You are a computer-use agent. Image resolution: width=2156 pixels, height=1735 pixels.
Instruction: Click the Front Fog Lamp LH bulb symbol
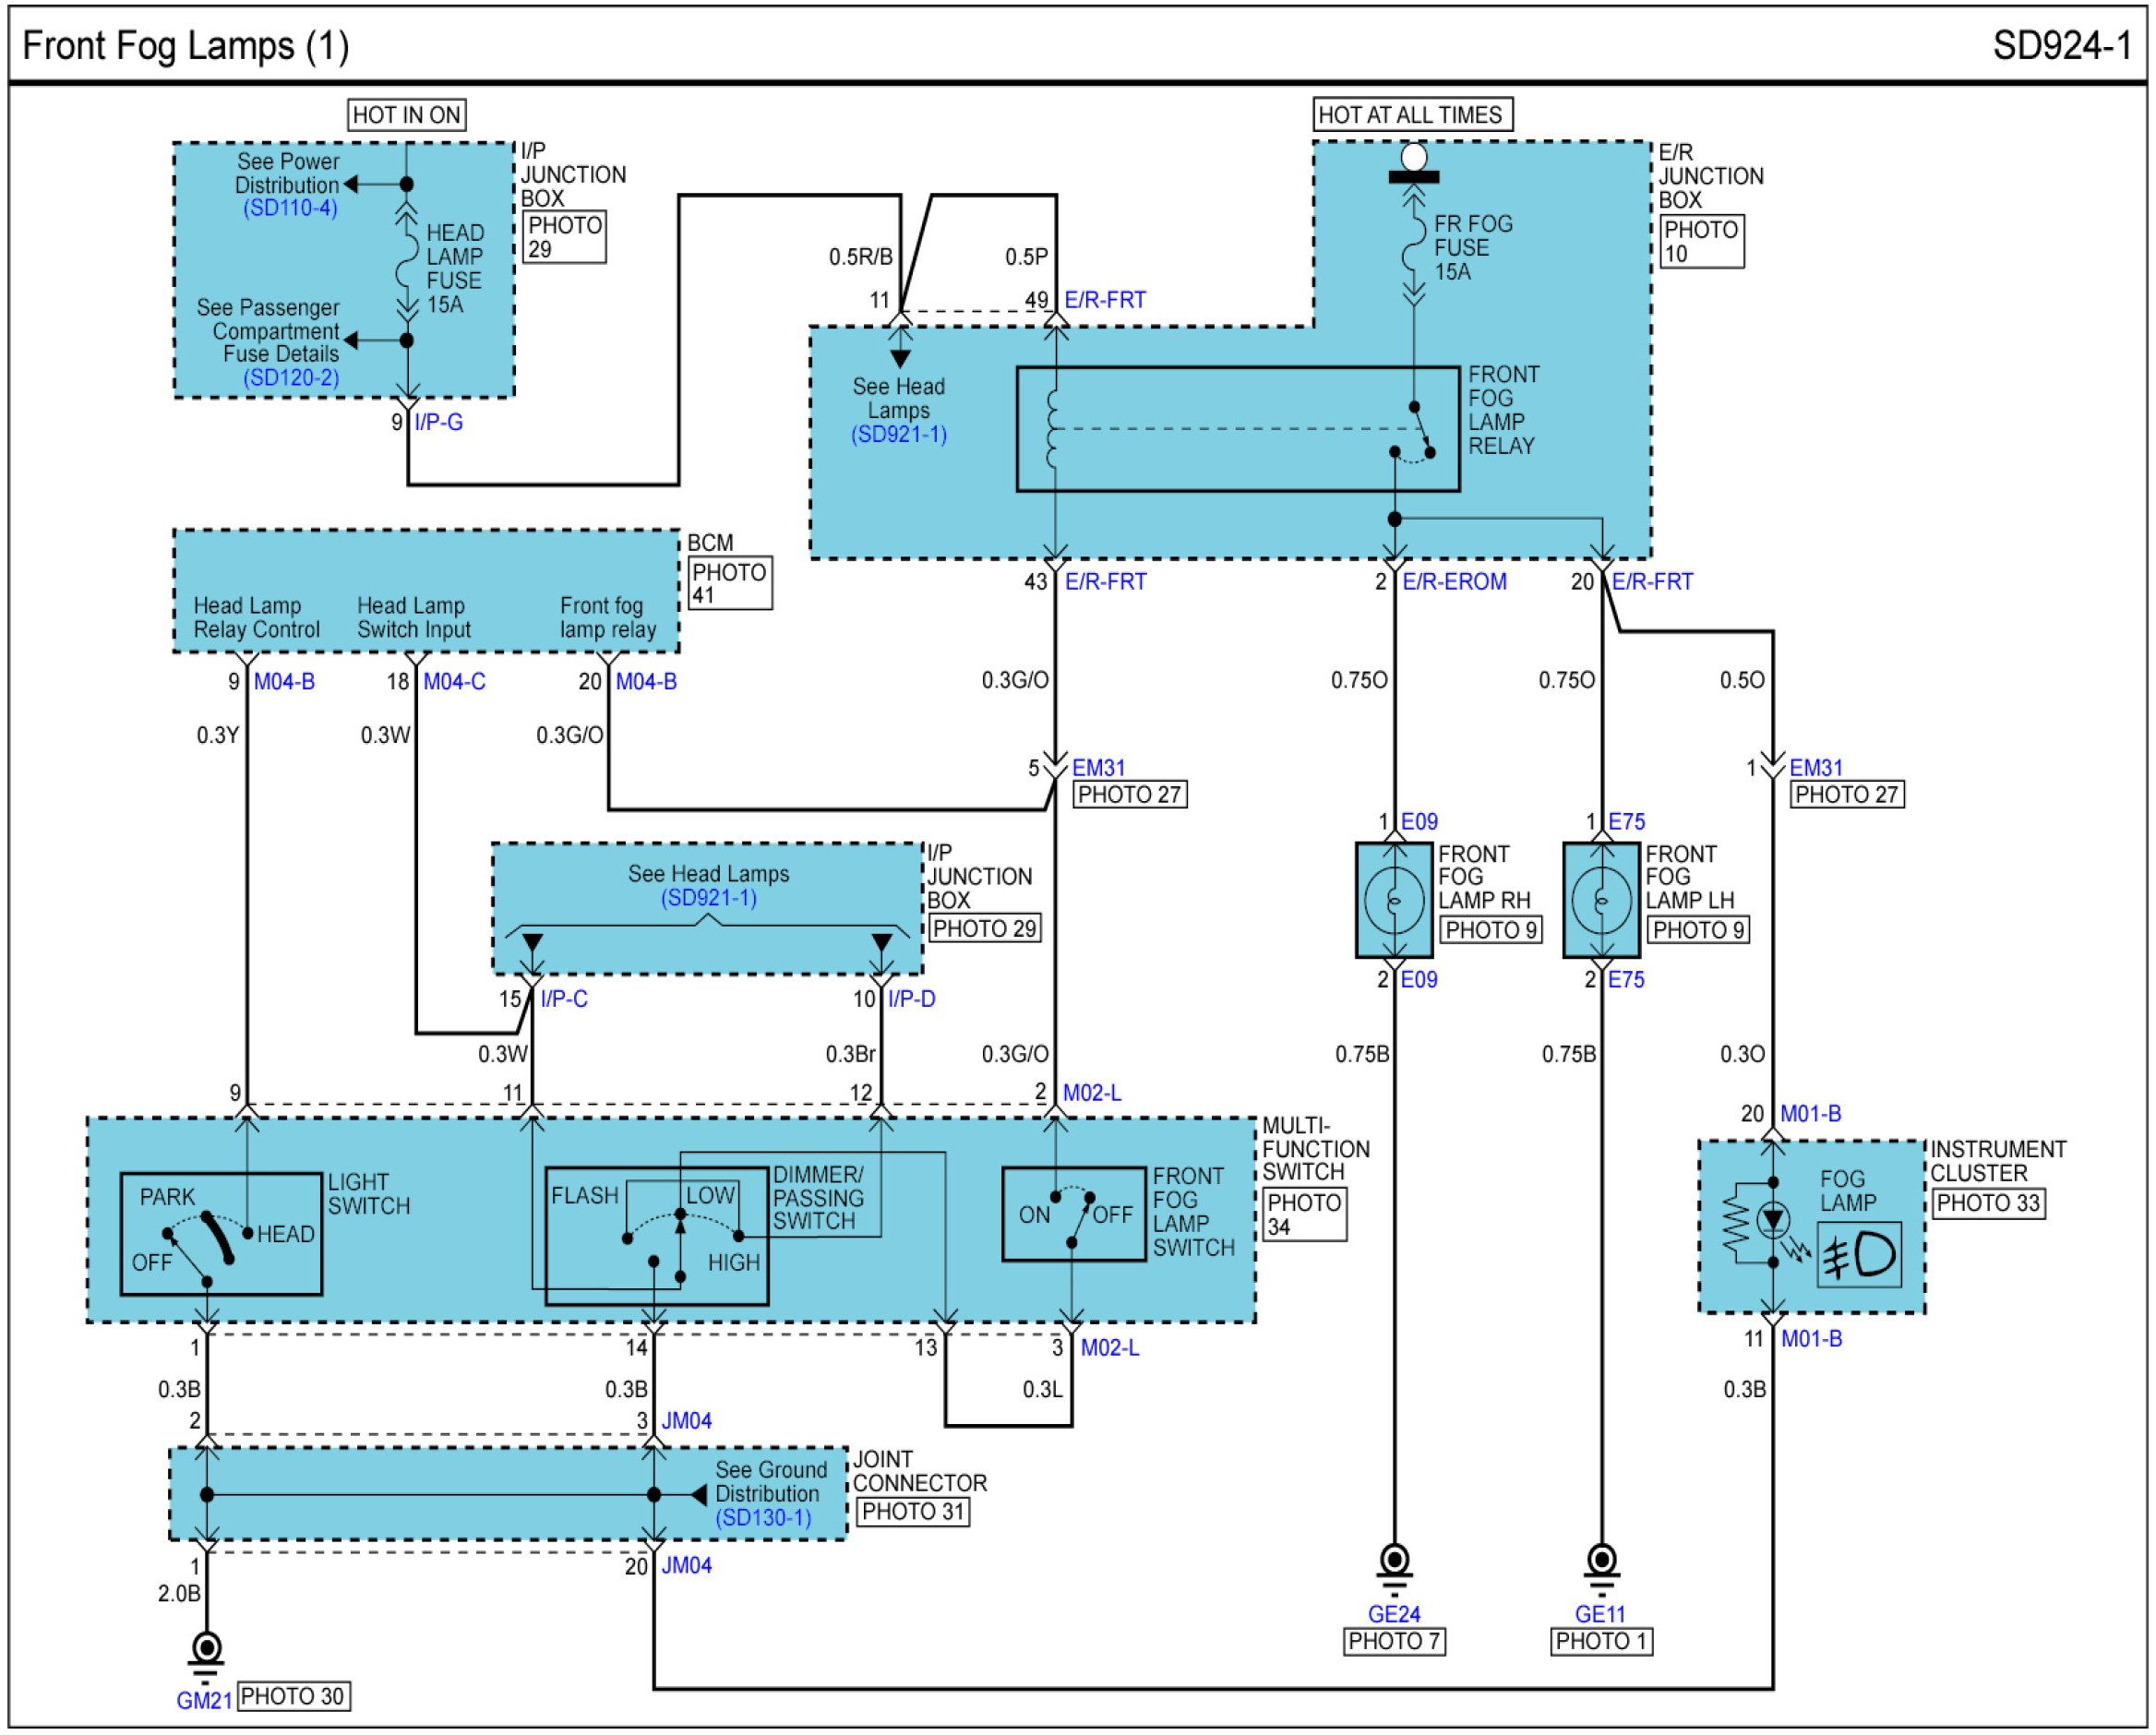1601,901
